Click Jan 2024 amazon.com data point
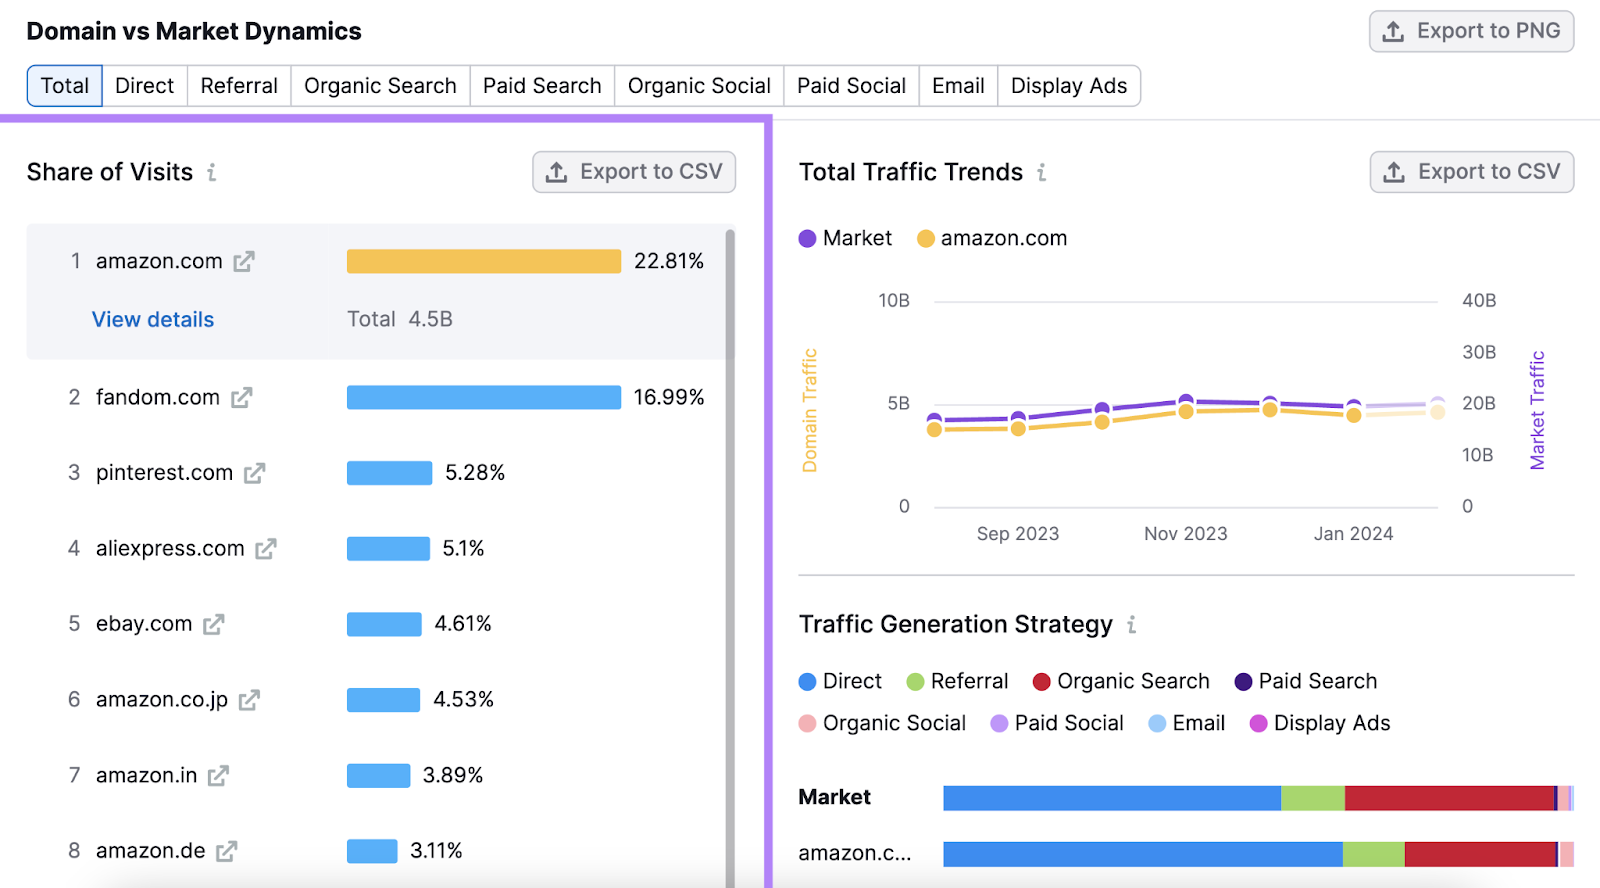The height and width of the screenshot is (888, 1600). point(1354,415)
